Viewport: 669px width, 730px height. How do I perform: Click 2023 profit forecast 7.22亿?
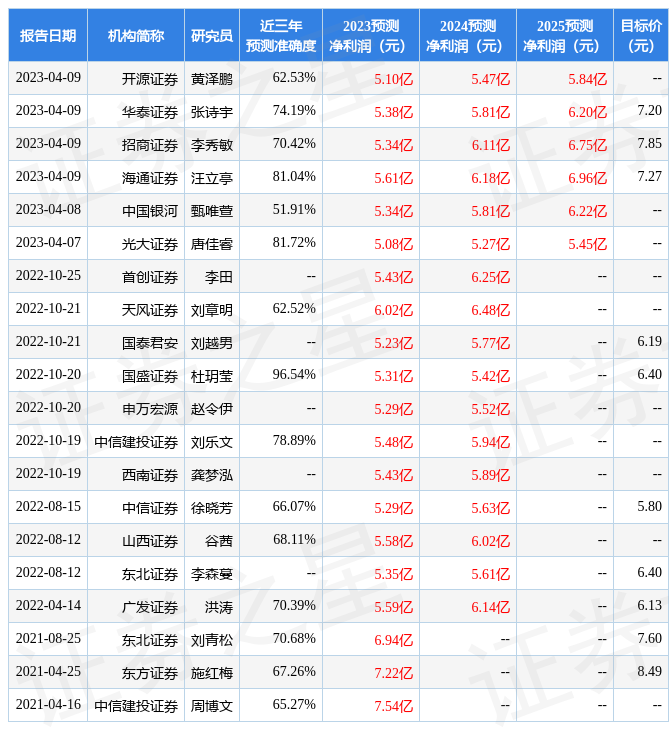click(393, 673)
